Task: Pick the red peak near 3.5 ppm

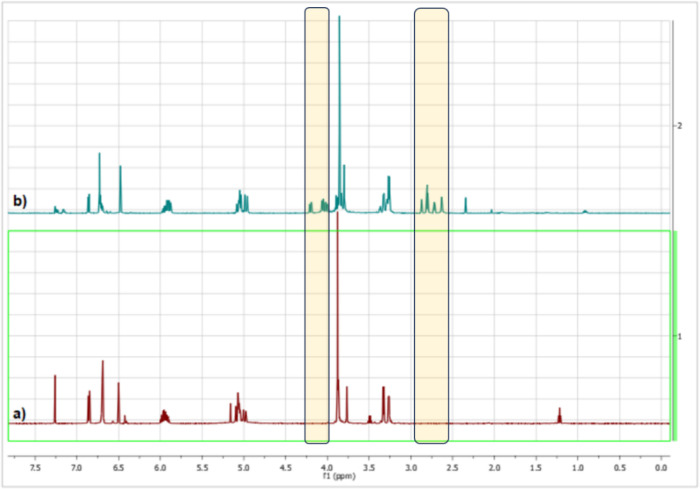Action: coord(370,419)
